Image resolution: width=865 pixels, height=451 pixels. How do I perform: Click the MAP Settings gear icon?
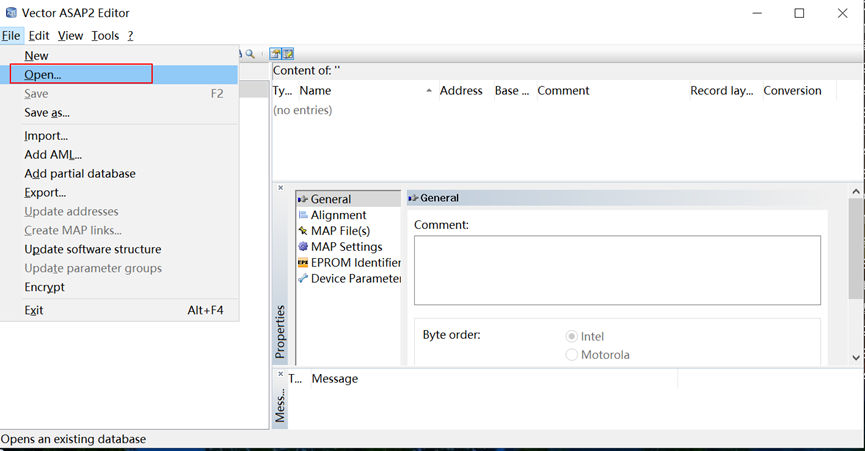pos(303,246)
